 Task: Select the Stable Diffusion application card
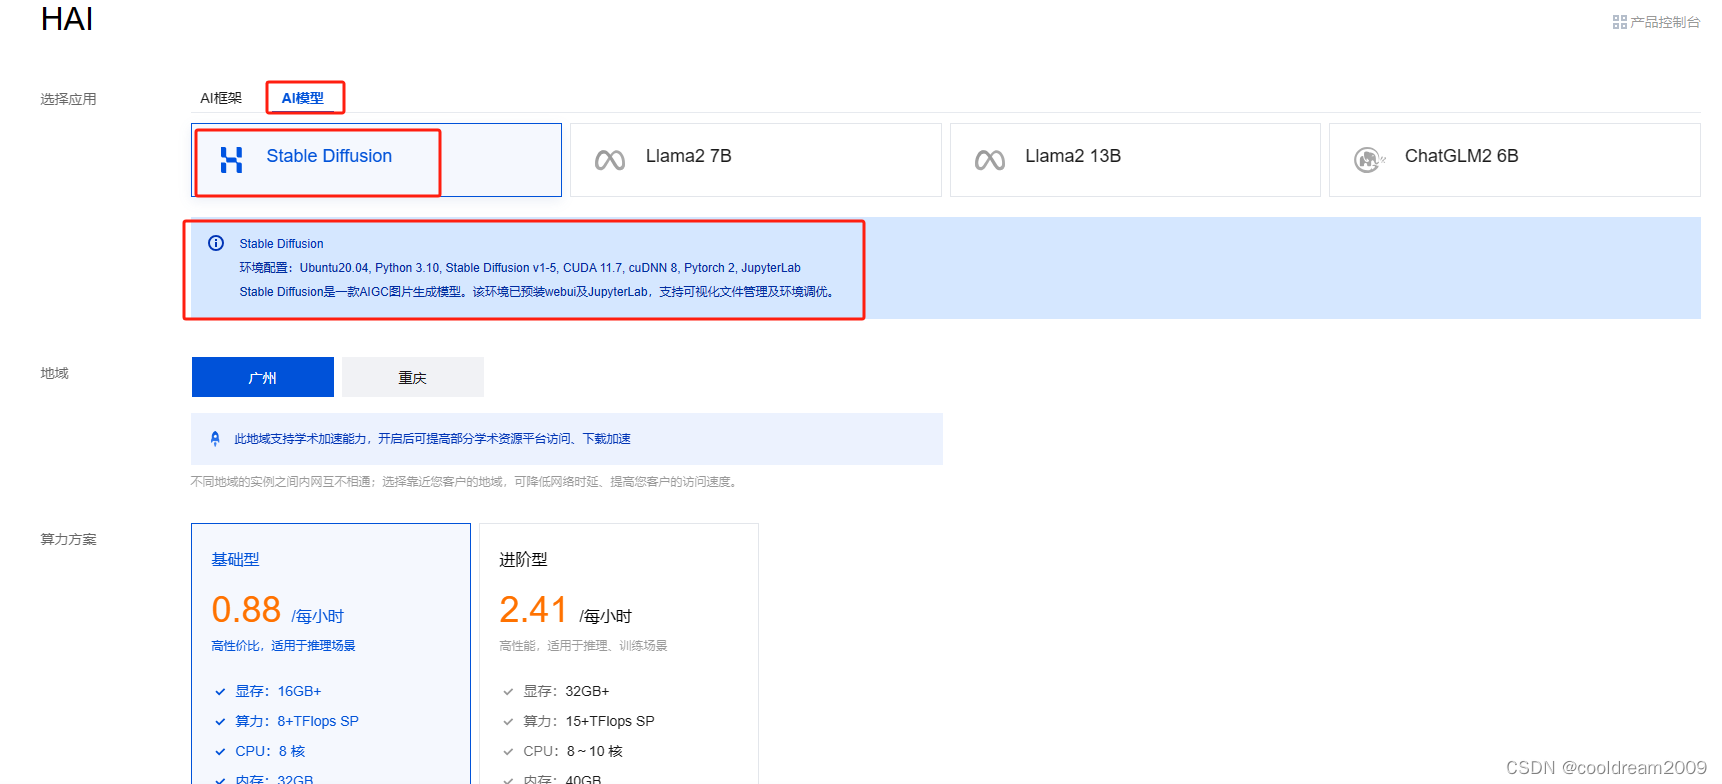[376, 160]
